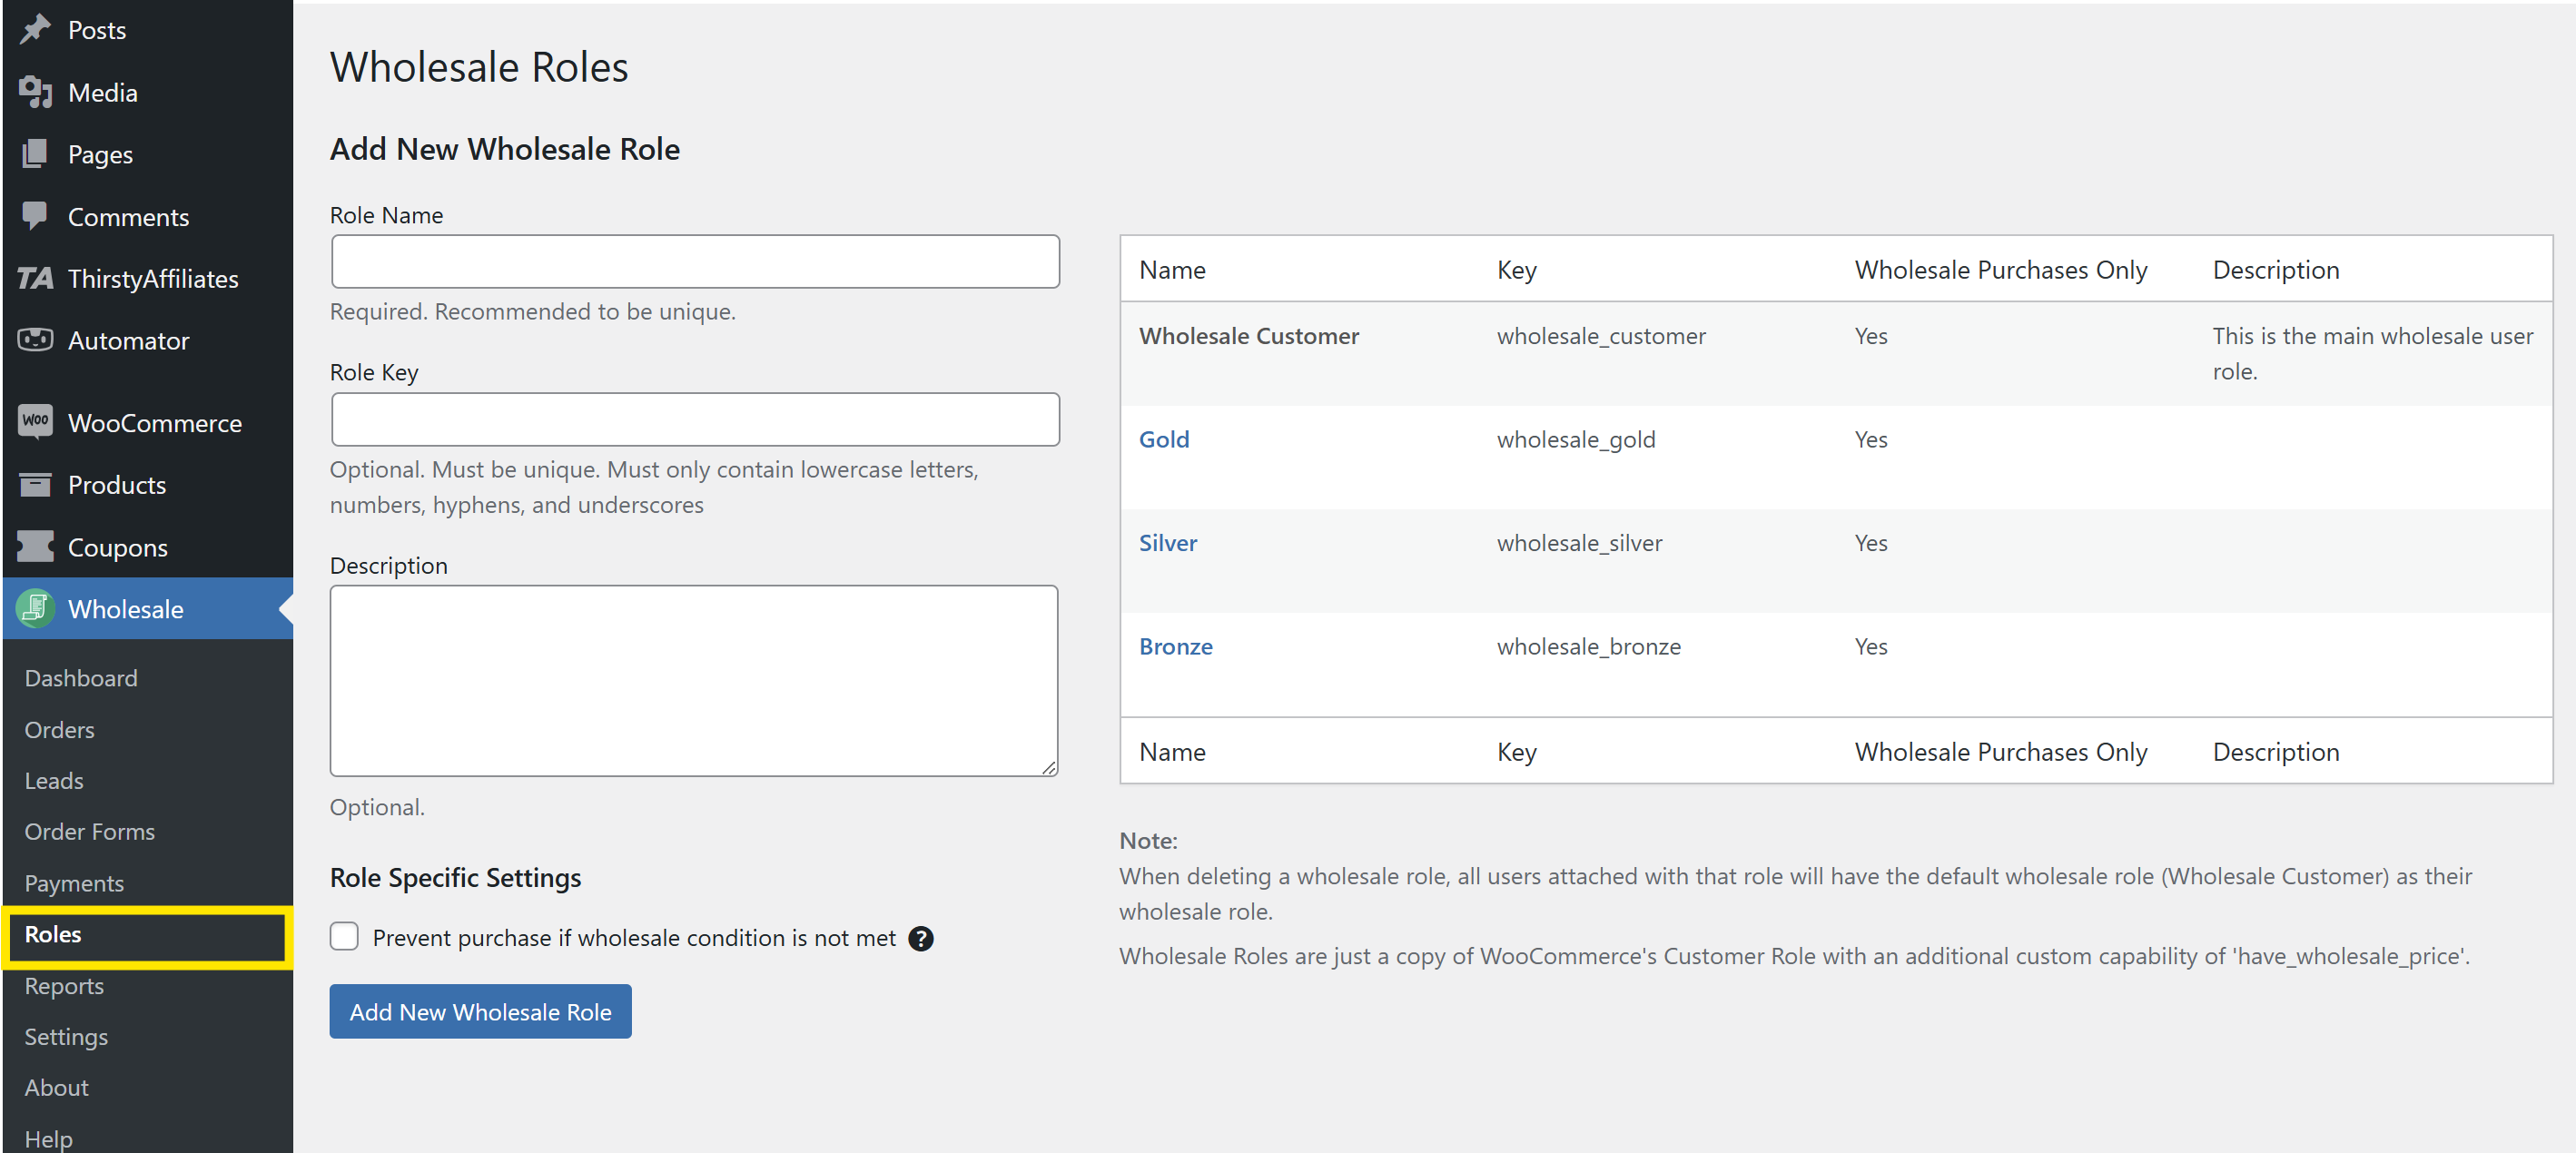Click the Automator robot icon
This screenshot has height=1153, width=2576.
pos(35,340)
